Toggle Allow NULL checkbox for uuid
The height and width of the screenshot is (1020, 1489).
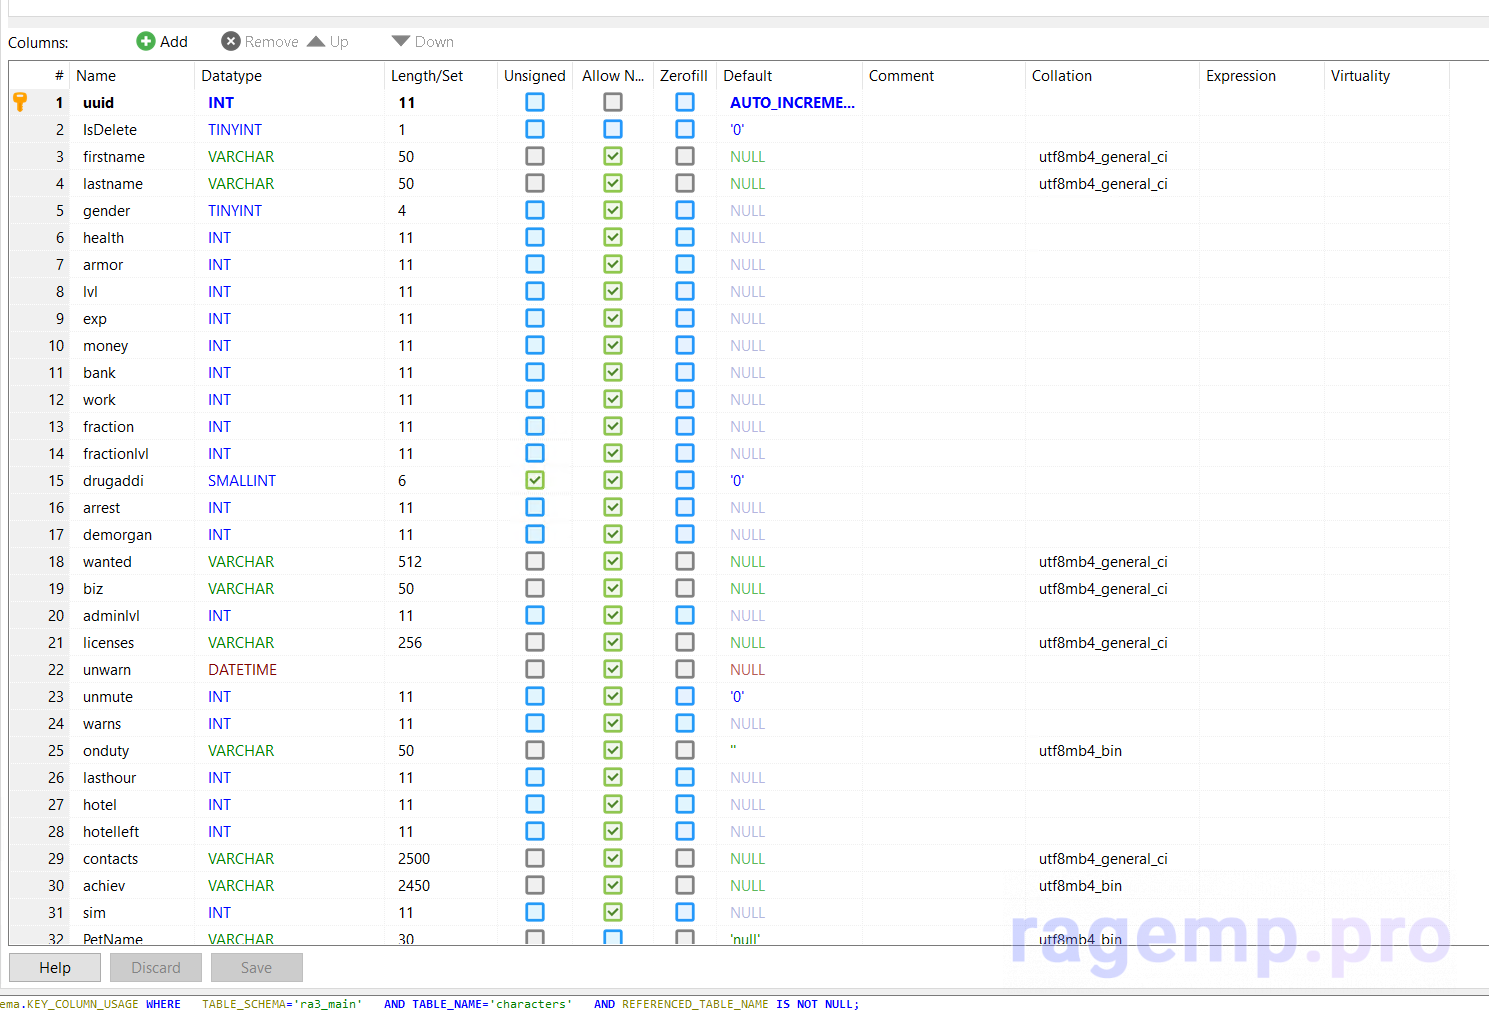(x=613, y=102)
